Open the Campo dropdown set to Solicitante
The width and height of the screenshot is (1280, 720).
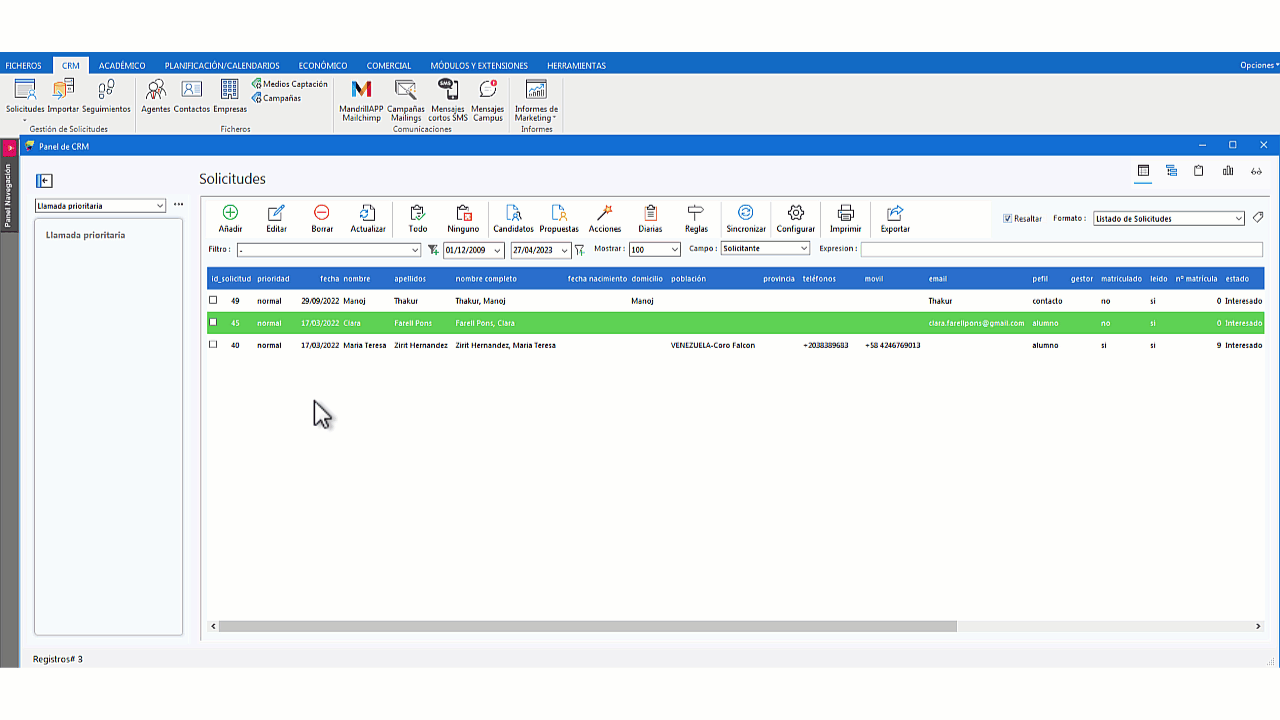tap(802, 248)
